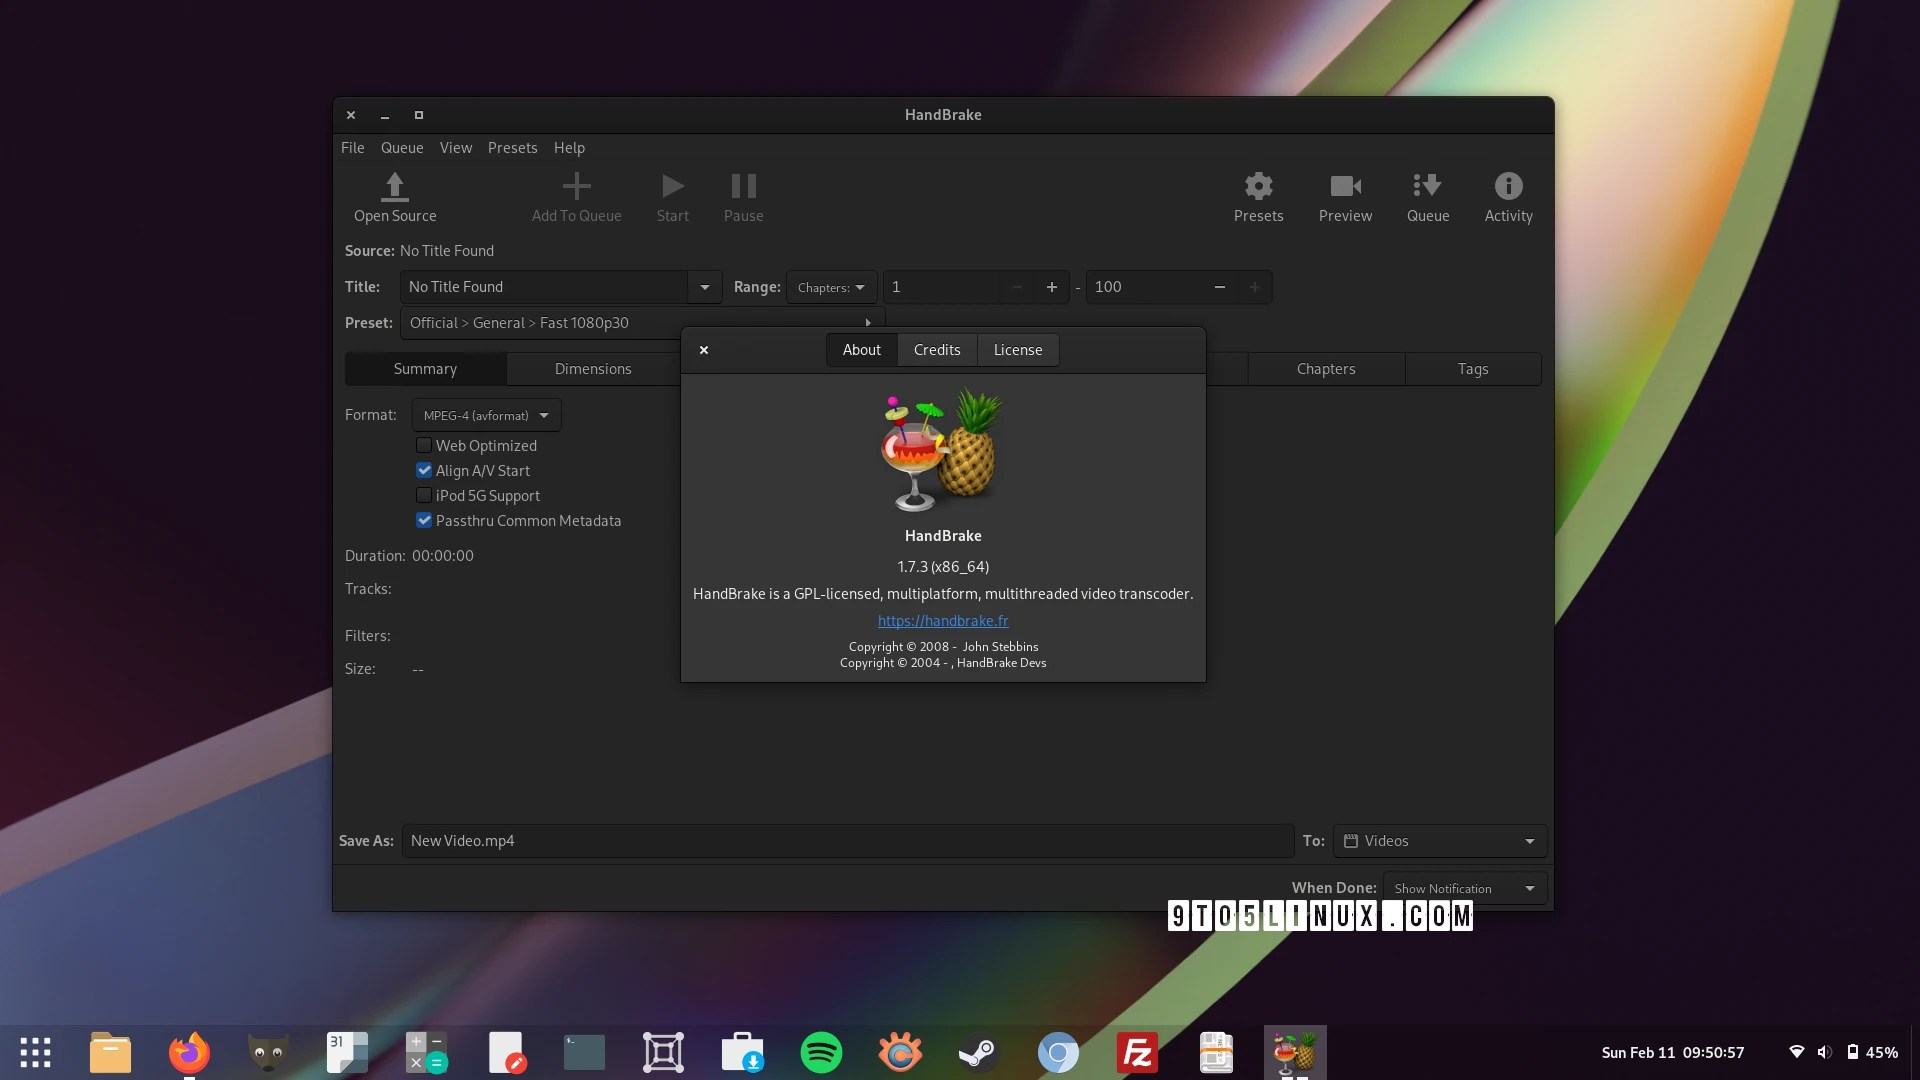Switch to the Credits tab
This screenshot has width=1920, height=1080.
[936, 350]
